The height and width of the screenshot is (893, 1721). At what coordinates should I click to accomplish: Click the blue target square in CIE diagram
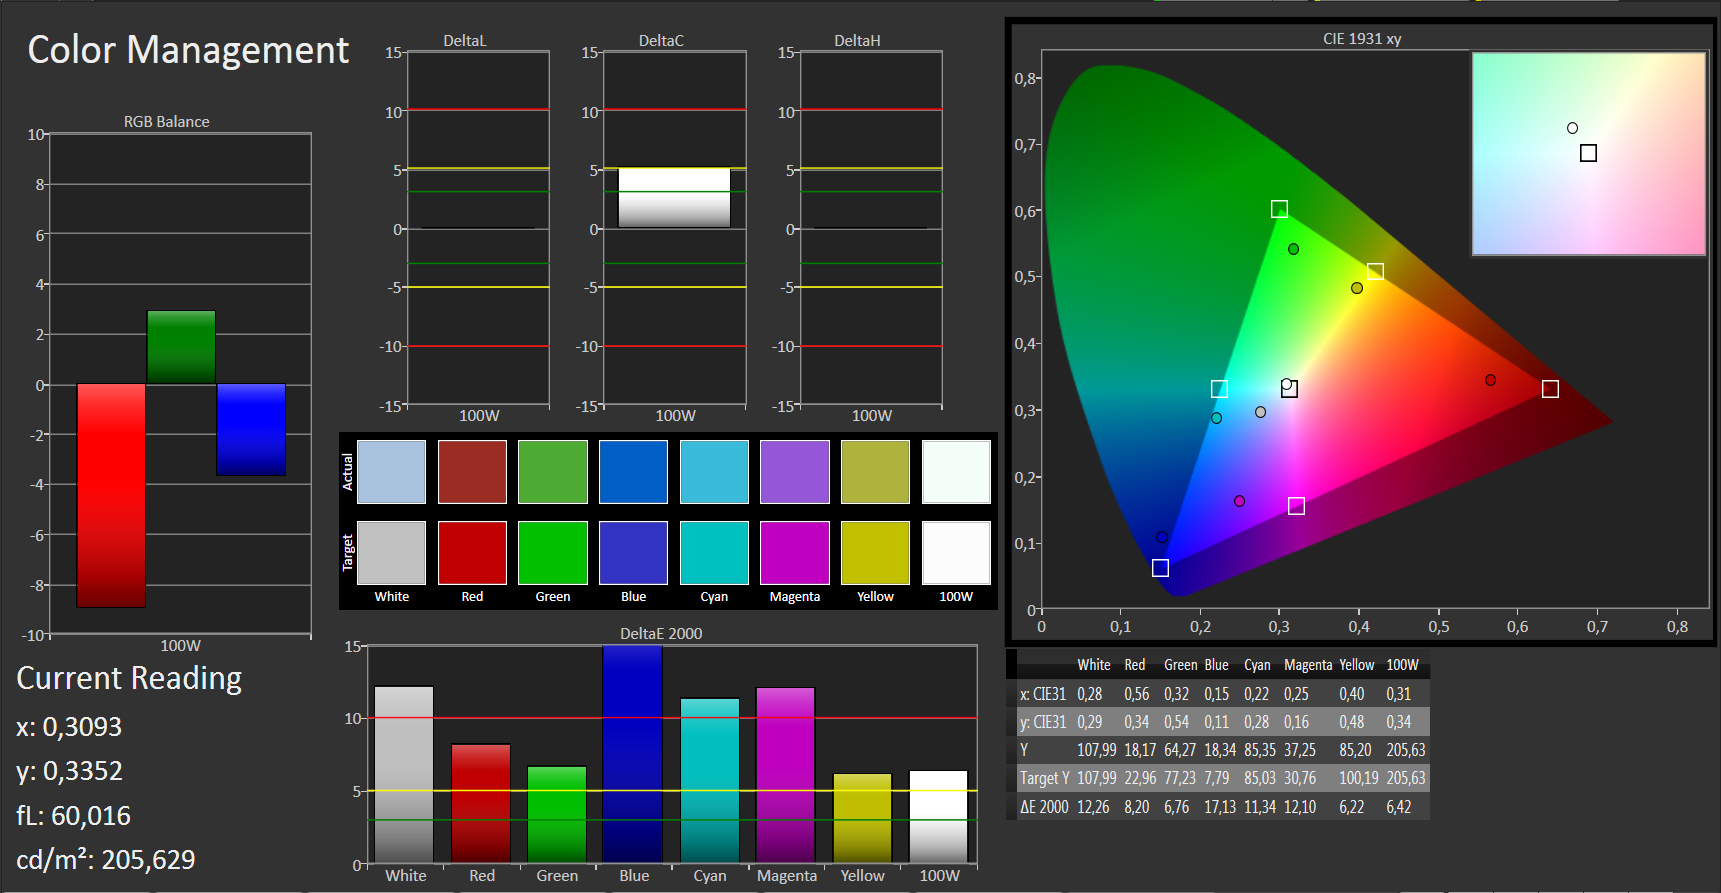(1160, 568)
